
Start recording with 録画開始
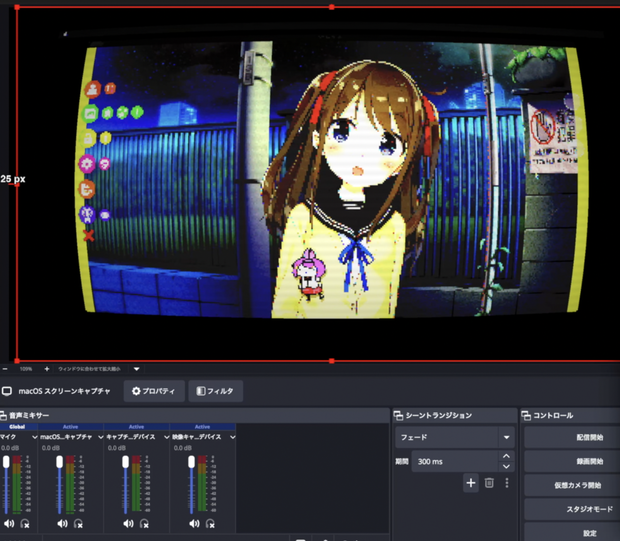[x=572, y=461]
